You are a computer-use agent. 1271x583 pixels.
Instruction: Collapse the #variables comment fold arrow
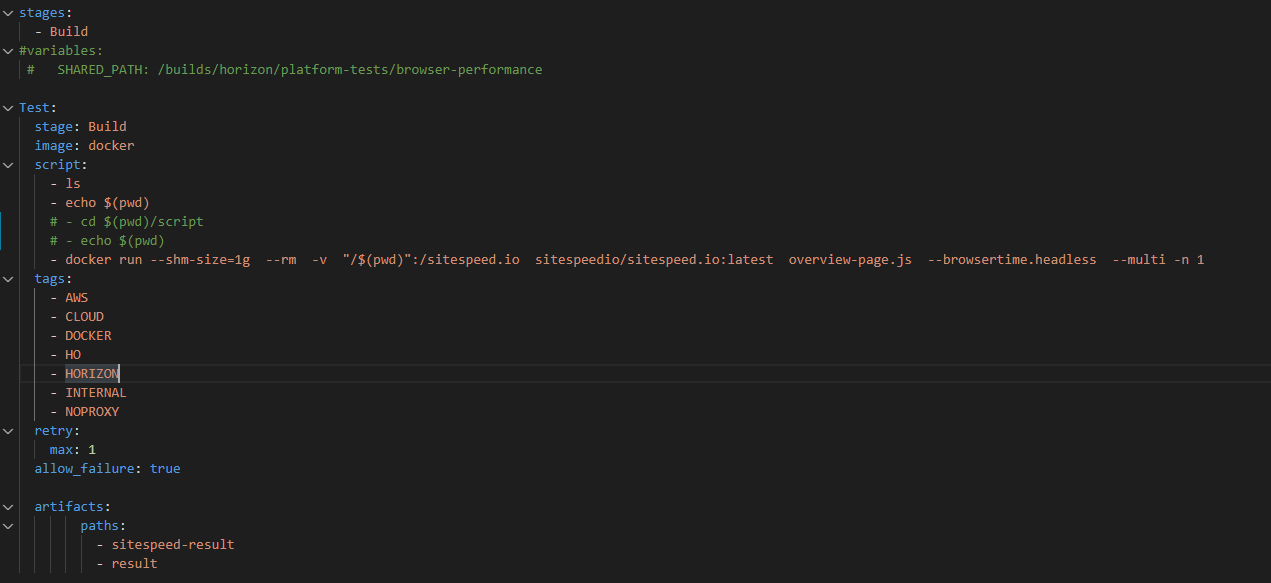(x=8, y=51)
